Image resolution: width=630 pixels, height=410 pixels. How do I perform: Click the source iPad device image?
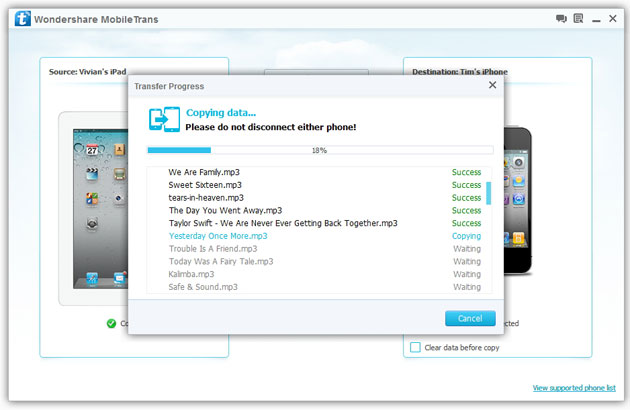93,208
